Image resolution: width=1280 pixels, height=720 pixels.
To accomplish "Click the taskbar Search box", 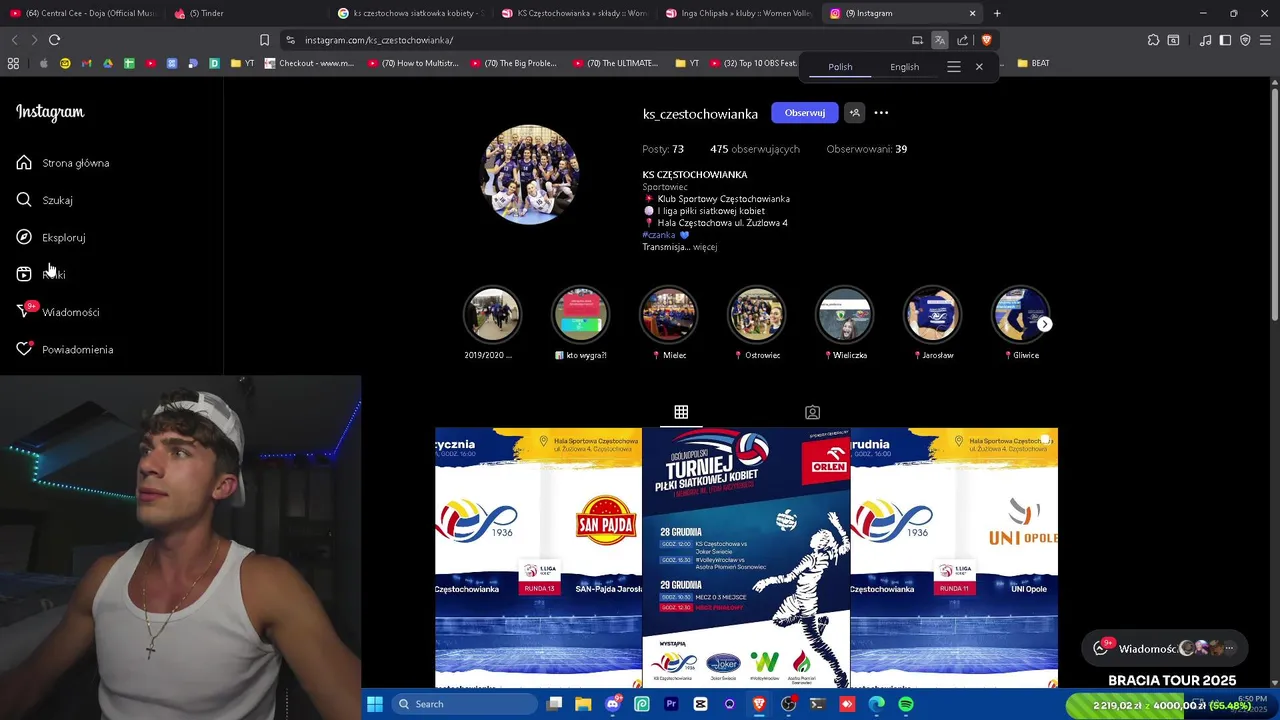I will coord(464,704).
